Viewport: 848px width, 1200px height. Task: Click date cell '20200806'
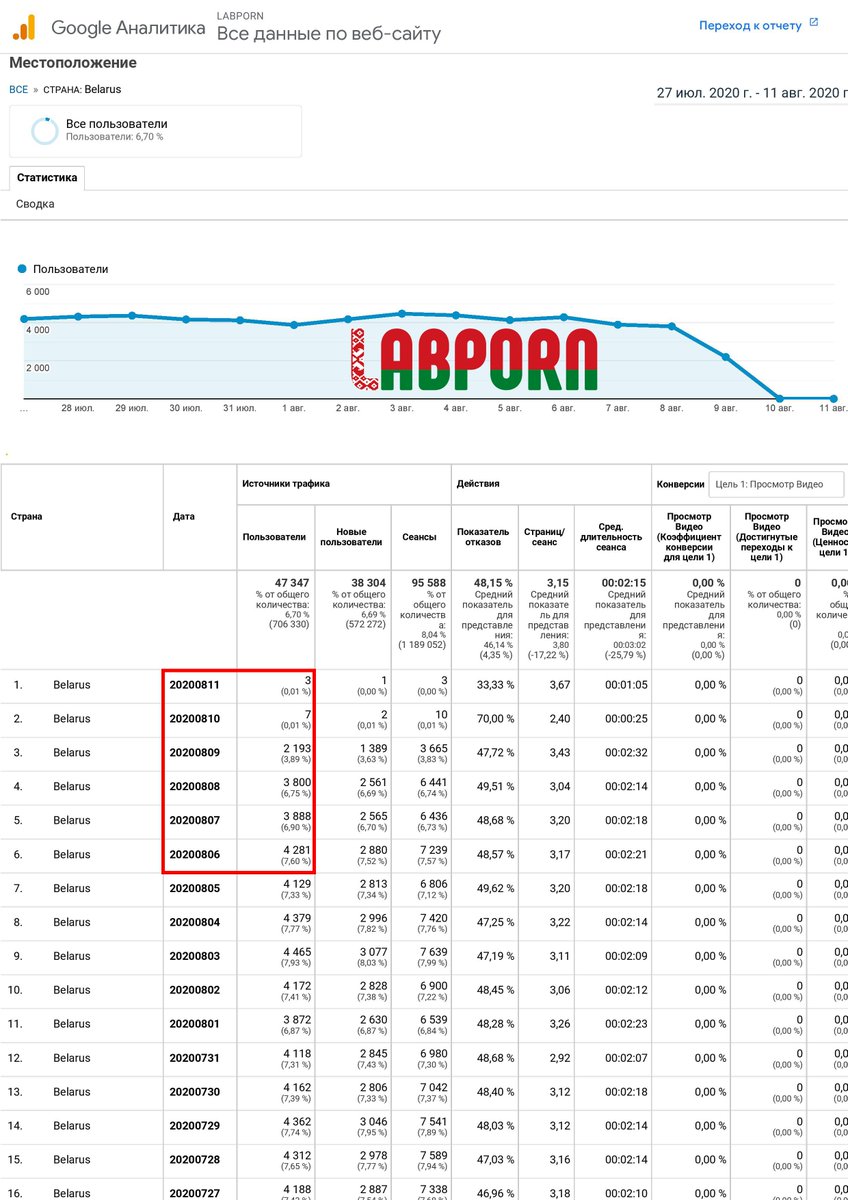click(194, 855)
